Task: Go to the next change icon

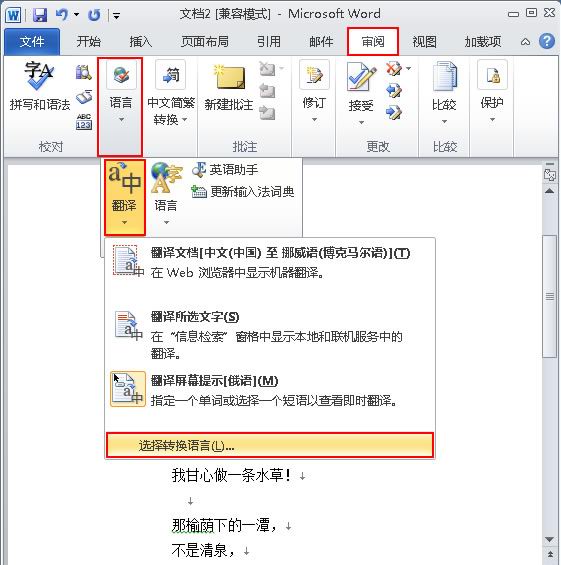Action: [x=393, y=113]
